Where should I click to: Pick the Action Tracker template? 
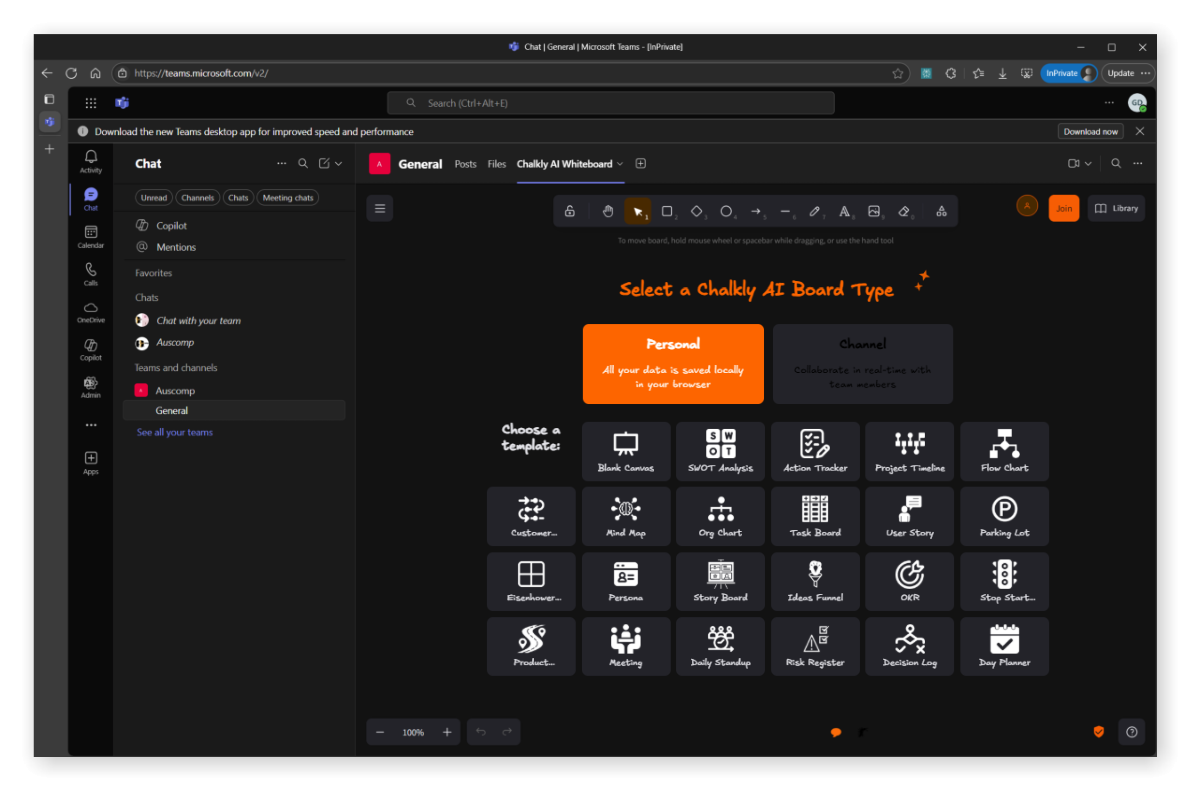pyautogui.click(x=816, y=452)
